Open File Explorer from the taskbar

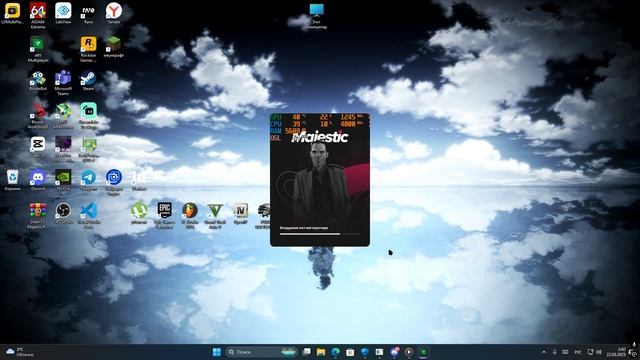pyautogui.click(x=321, y=352)
